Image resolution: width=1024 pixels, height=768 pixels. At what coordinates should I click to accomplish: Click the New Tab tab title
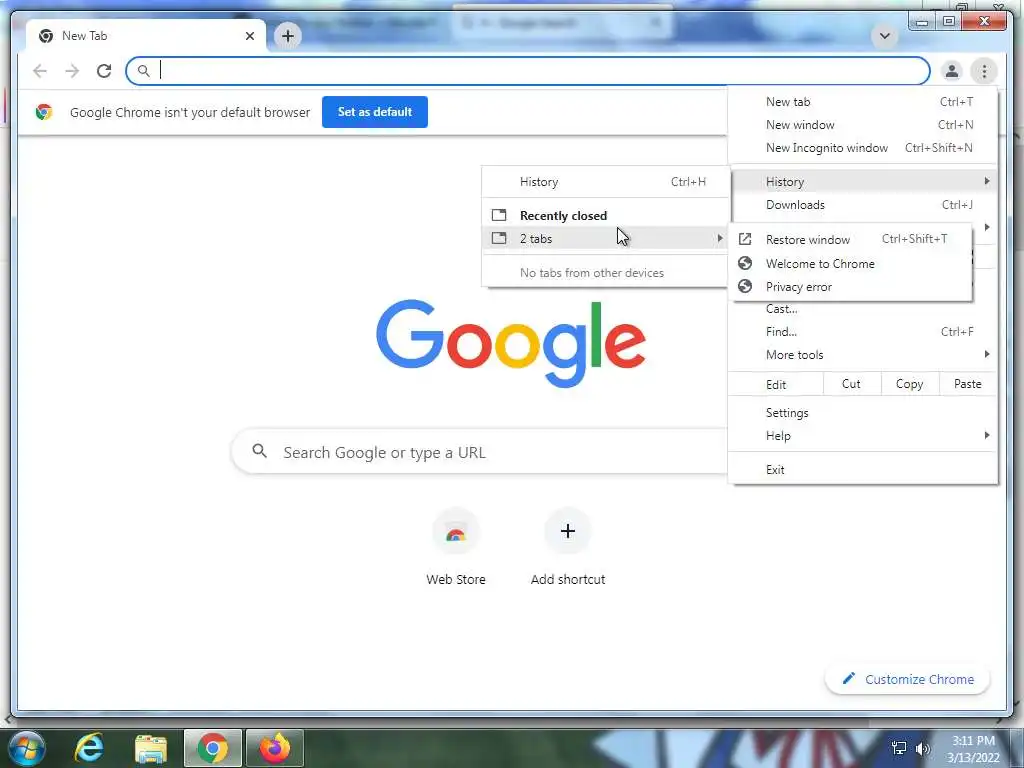[84, 36]
